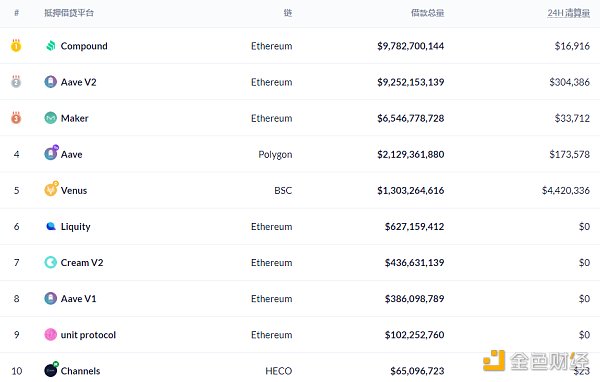
Task: Click the unit protocol pink icon
Action: tap(51, 335)
